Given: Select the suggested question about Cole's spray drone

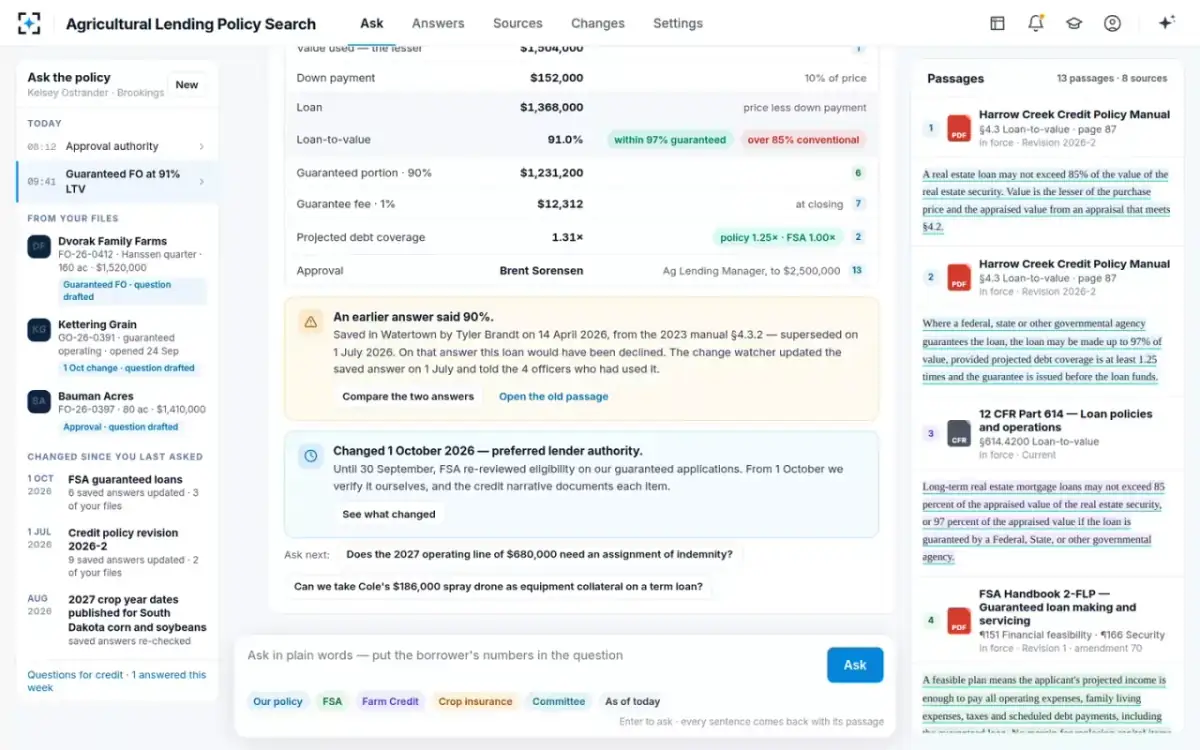Looking at the screenshot, I should pos(498,587).
